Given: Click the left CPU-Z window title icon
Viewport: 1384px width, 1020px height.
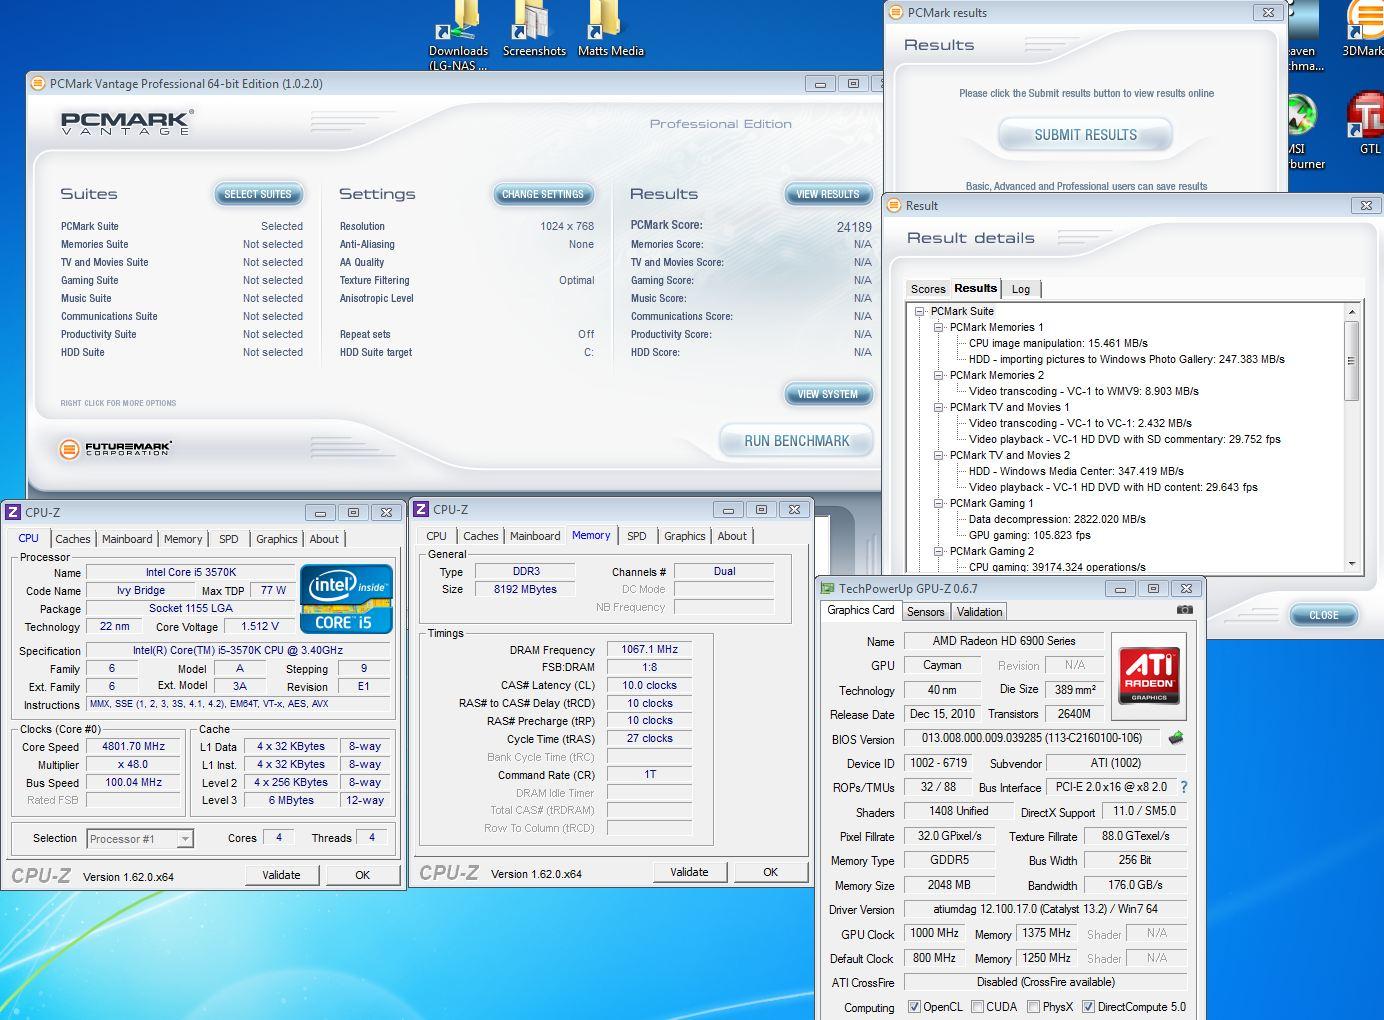Looking at the screenshot, I should coord(13,512).
